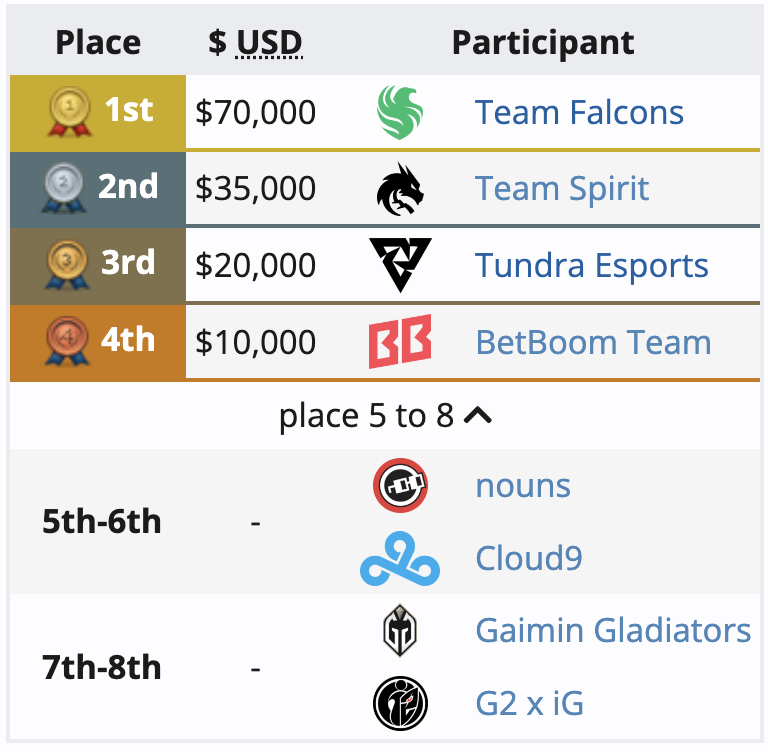Image resolution: width=768 pixels, height=752 pixels.
Task: Go to the nouns team page
Action: pyautogui.click(x=523, y=486)
